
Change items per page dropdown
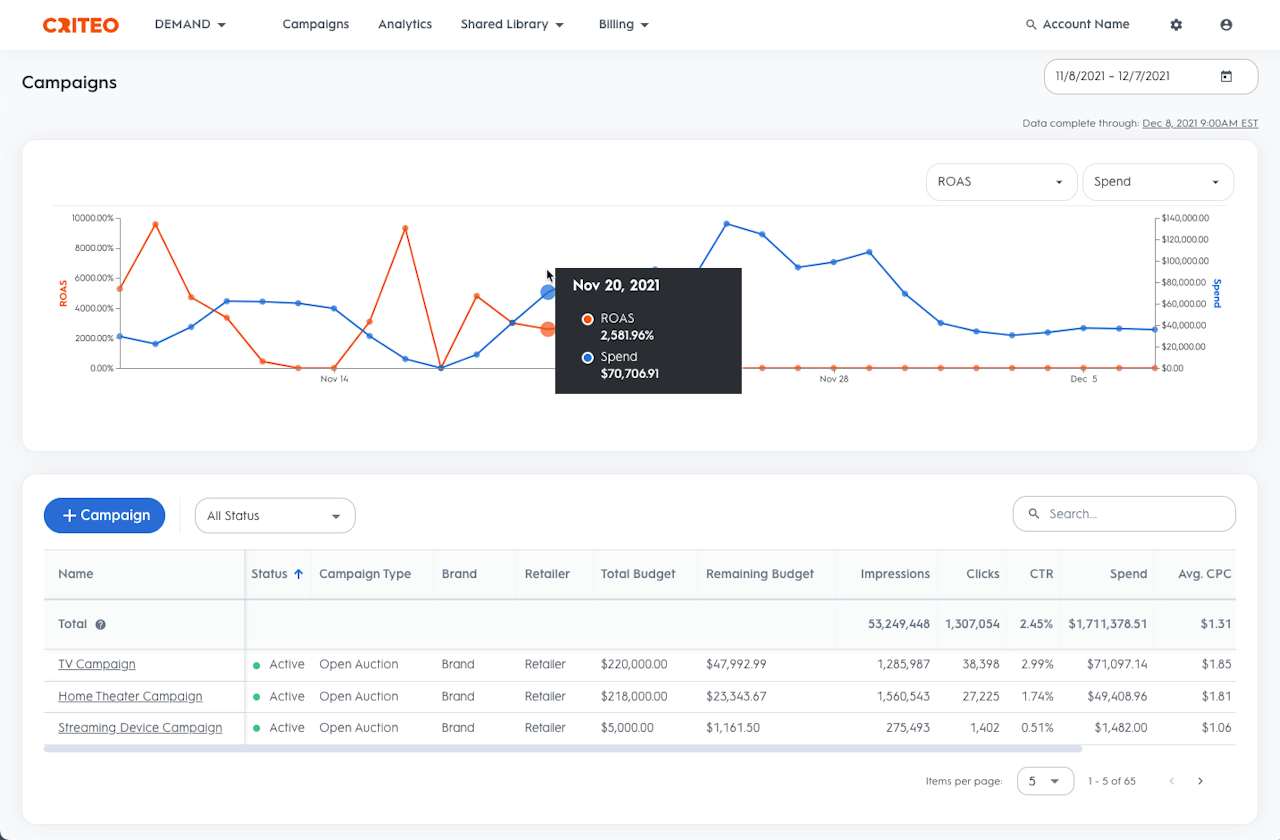(x=1045, y=781)
